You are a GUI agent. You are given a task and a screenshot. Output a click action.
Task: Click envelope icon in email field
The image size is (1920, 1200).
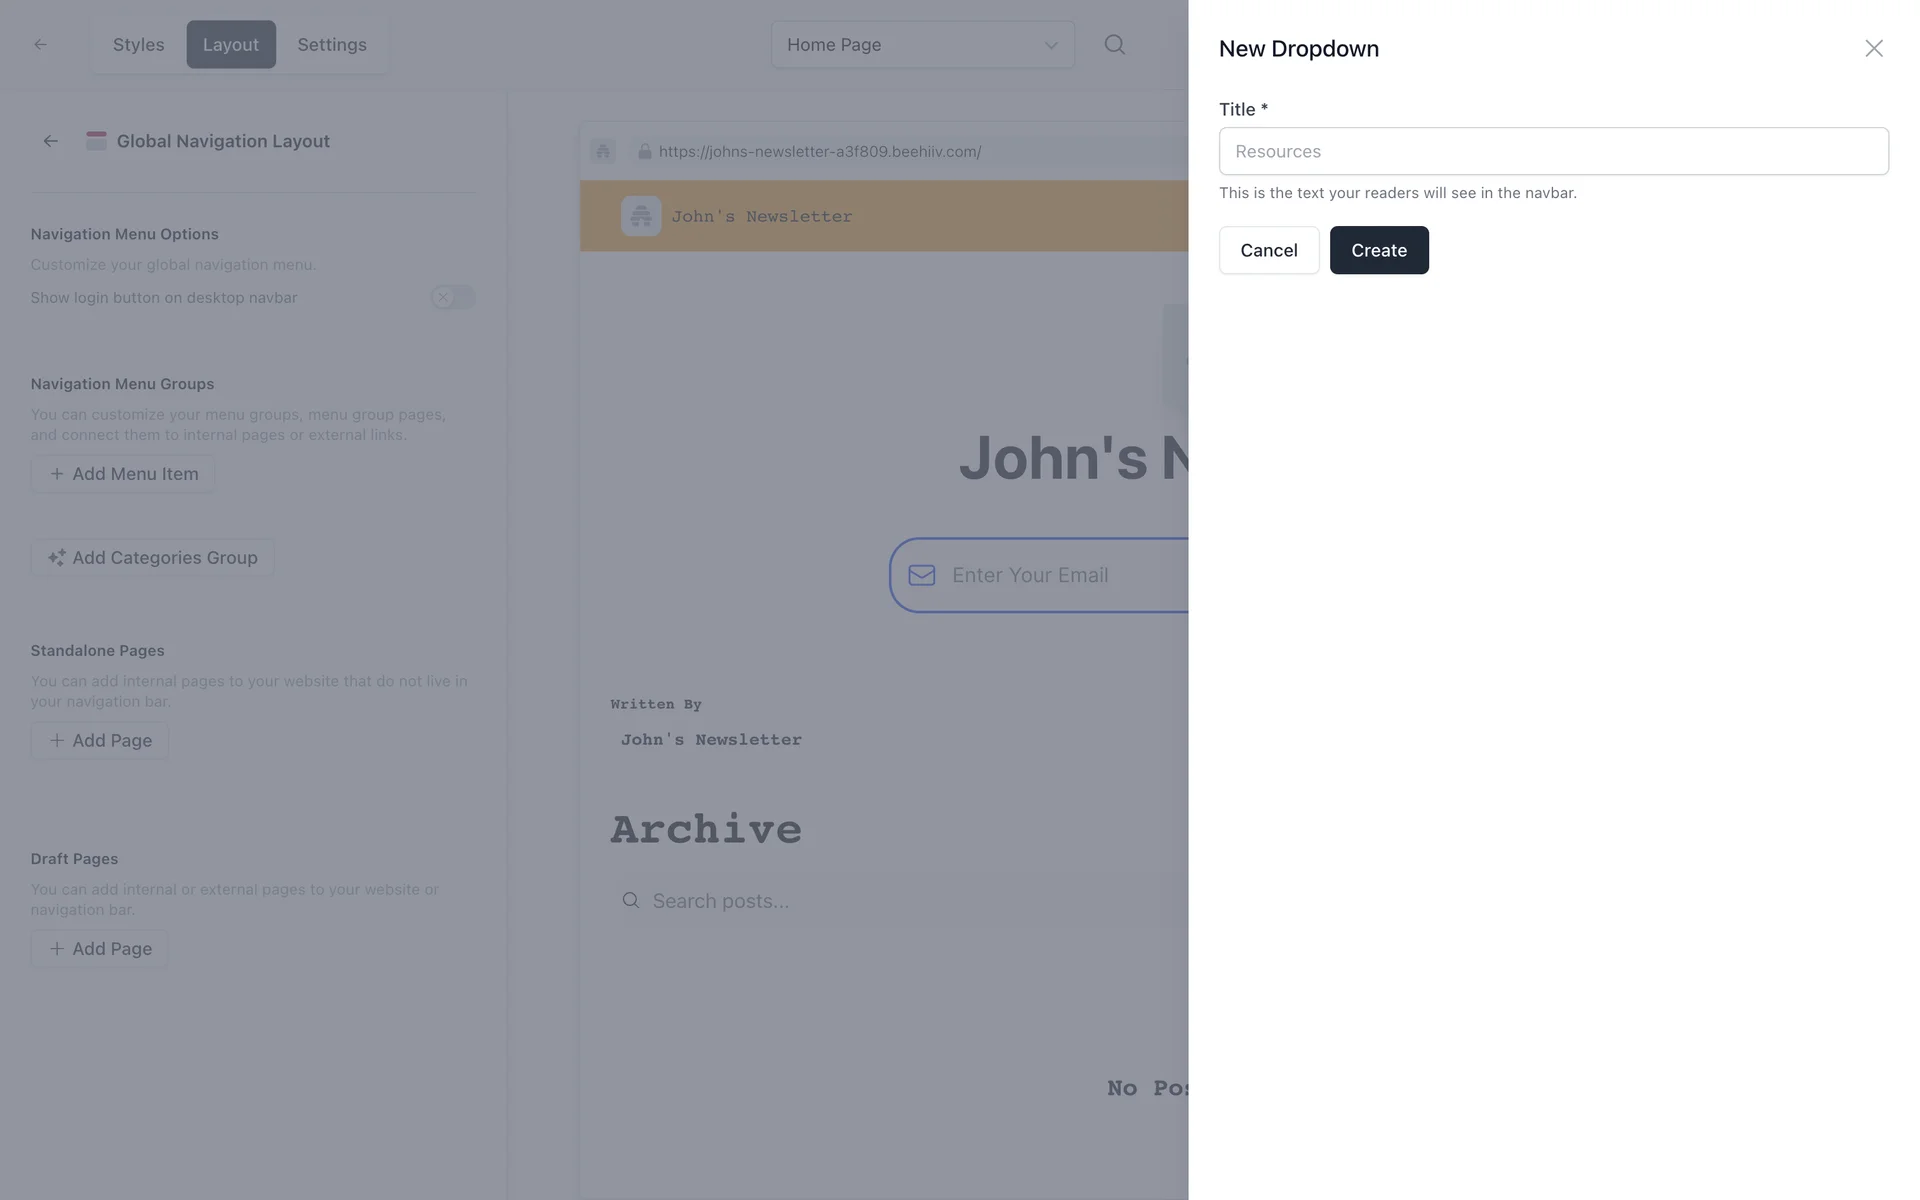921,575
